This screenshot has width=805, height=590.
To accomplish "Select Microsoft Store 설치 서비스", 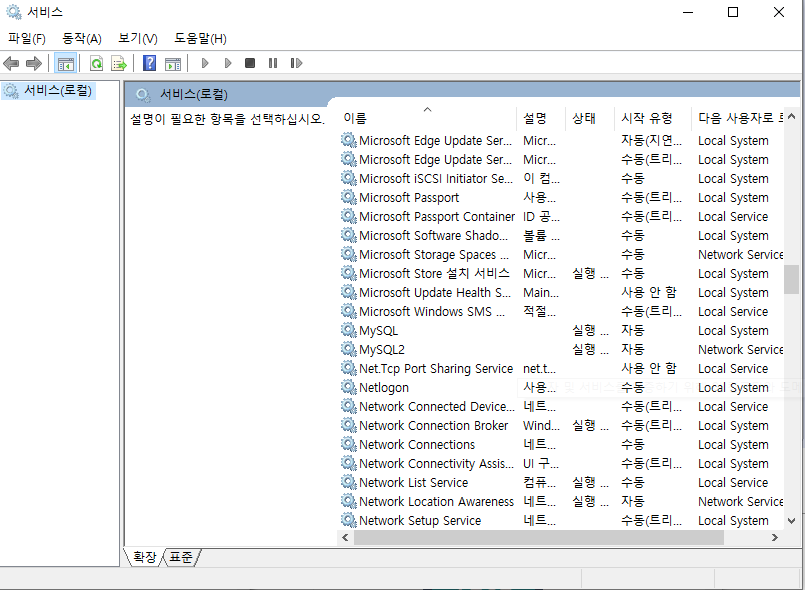I will click(561, 274).
